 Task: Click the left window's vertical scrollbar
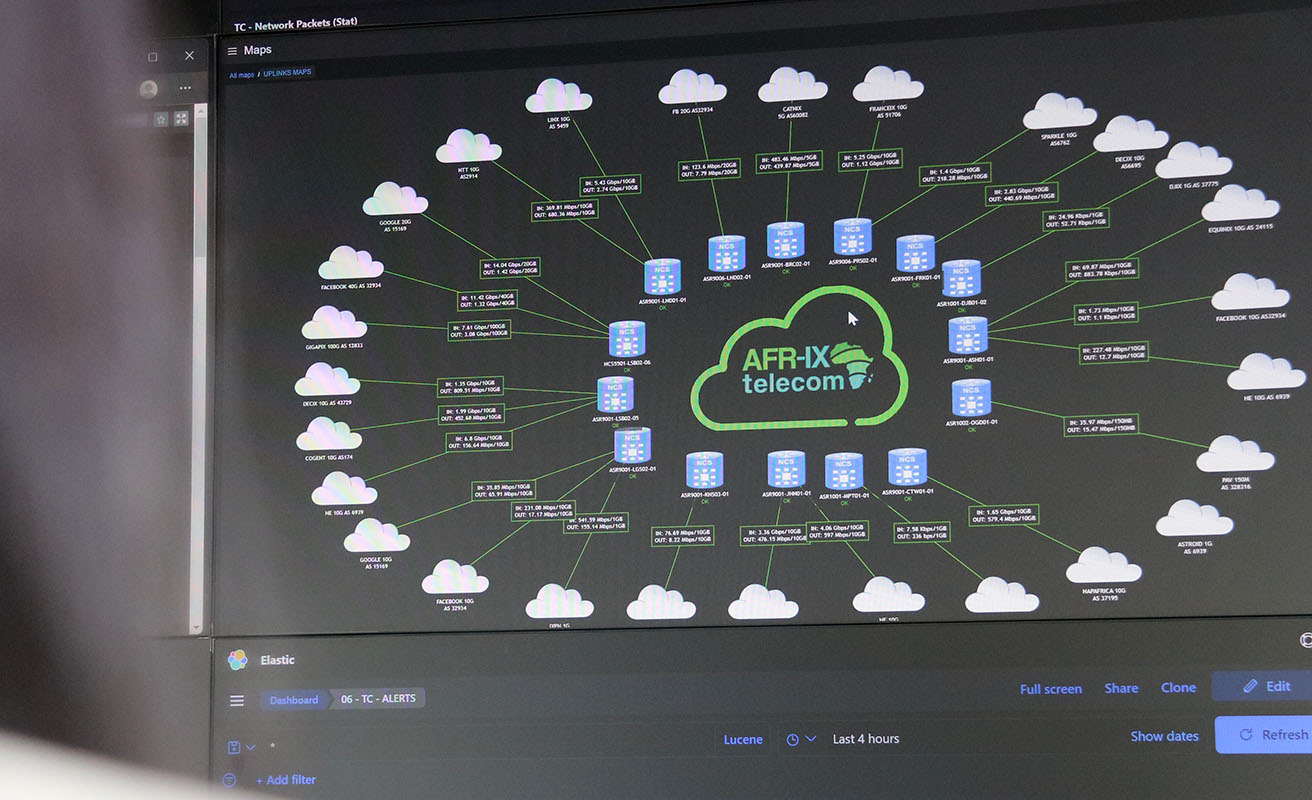200,370
